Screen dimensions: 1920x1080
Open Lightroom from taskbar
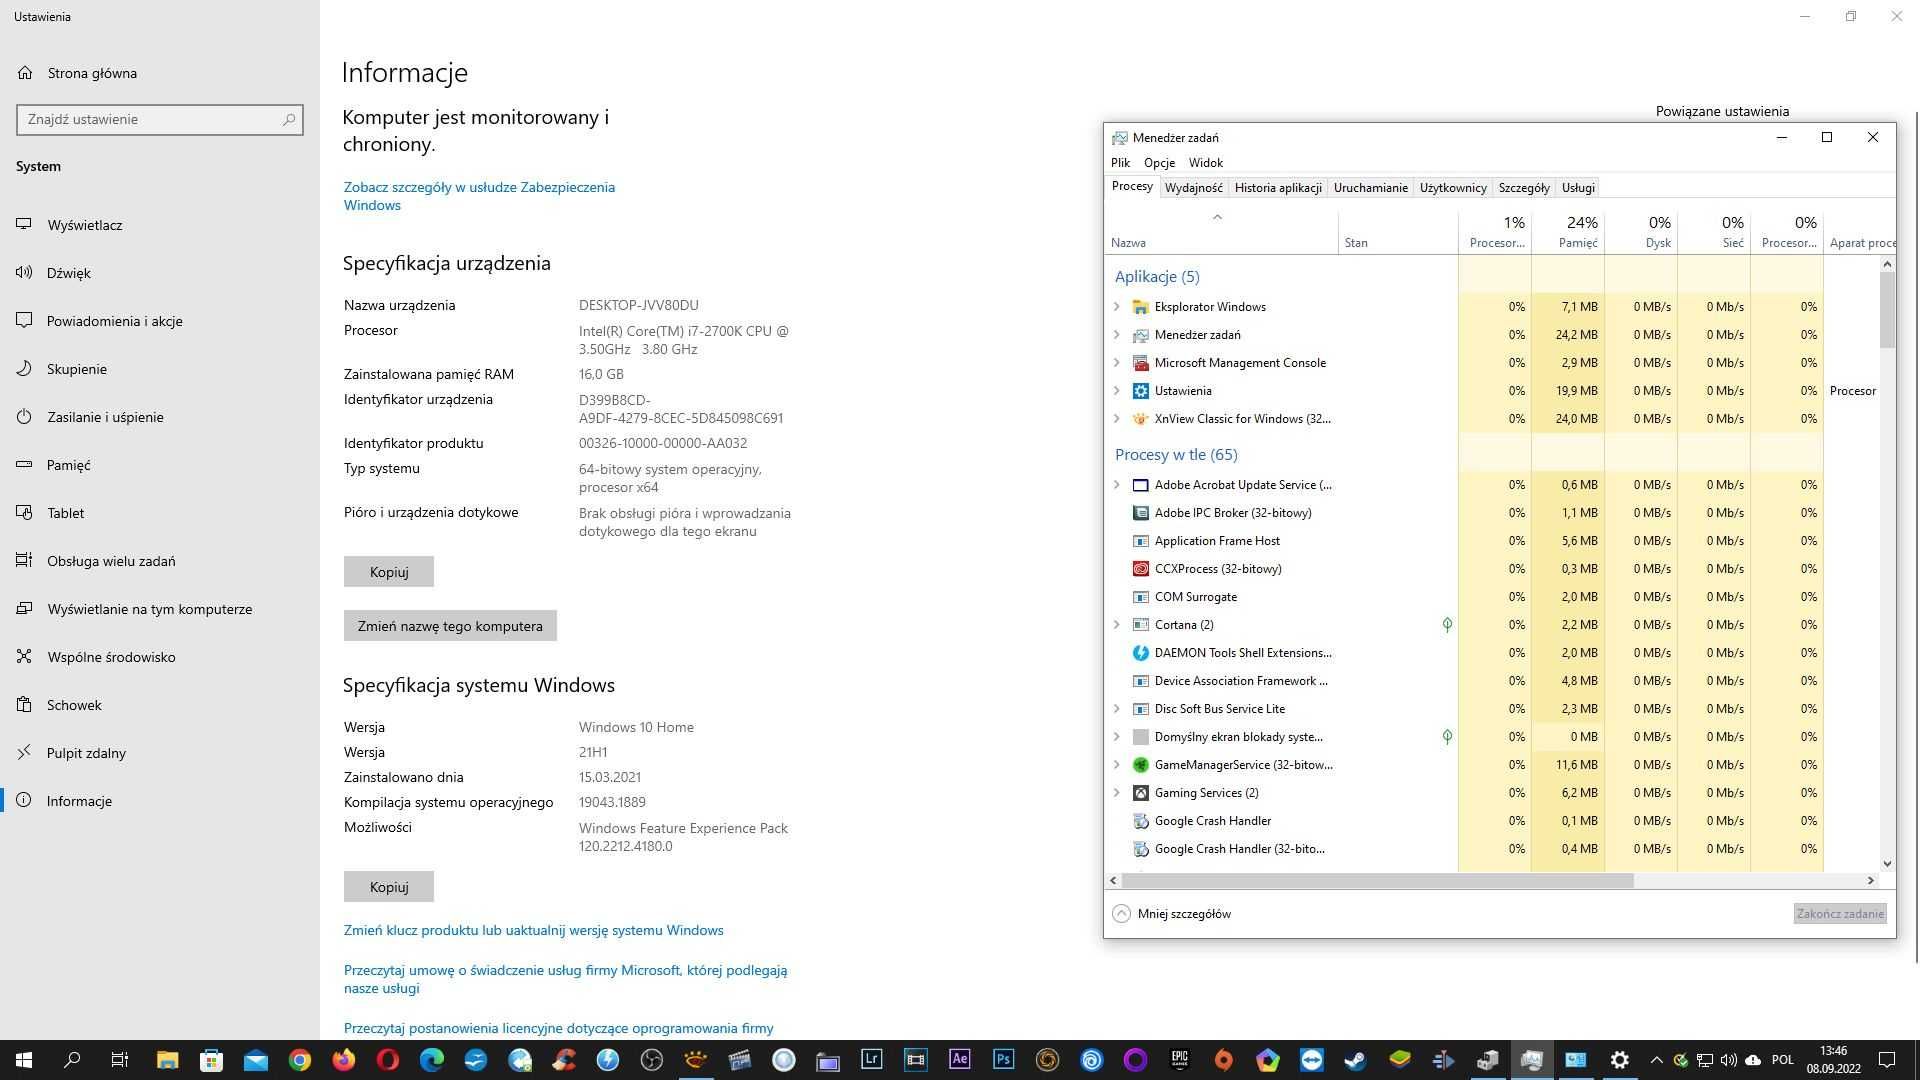point(872,1060)
